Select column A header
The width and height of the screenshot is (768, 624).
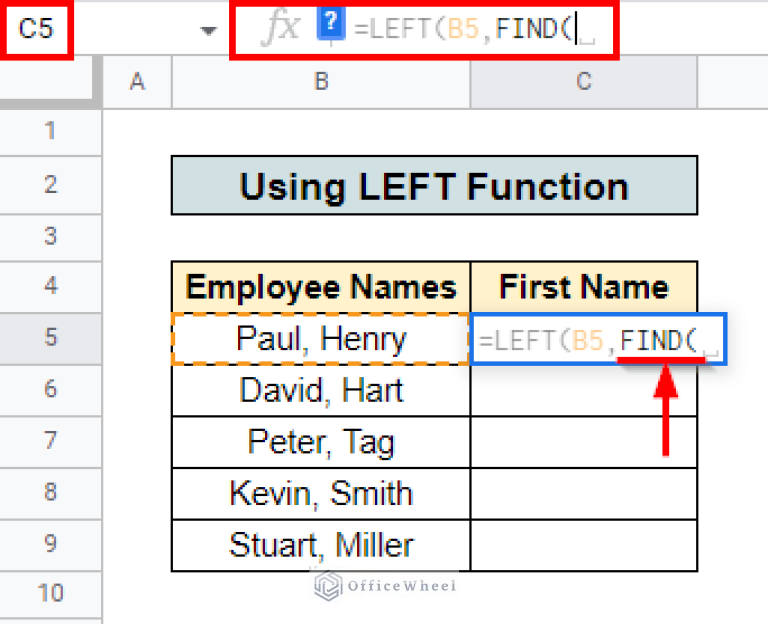coord(137,82)
